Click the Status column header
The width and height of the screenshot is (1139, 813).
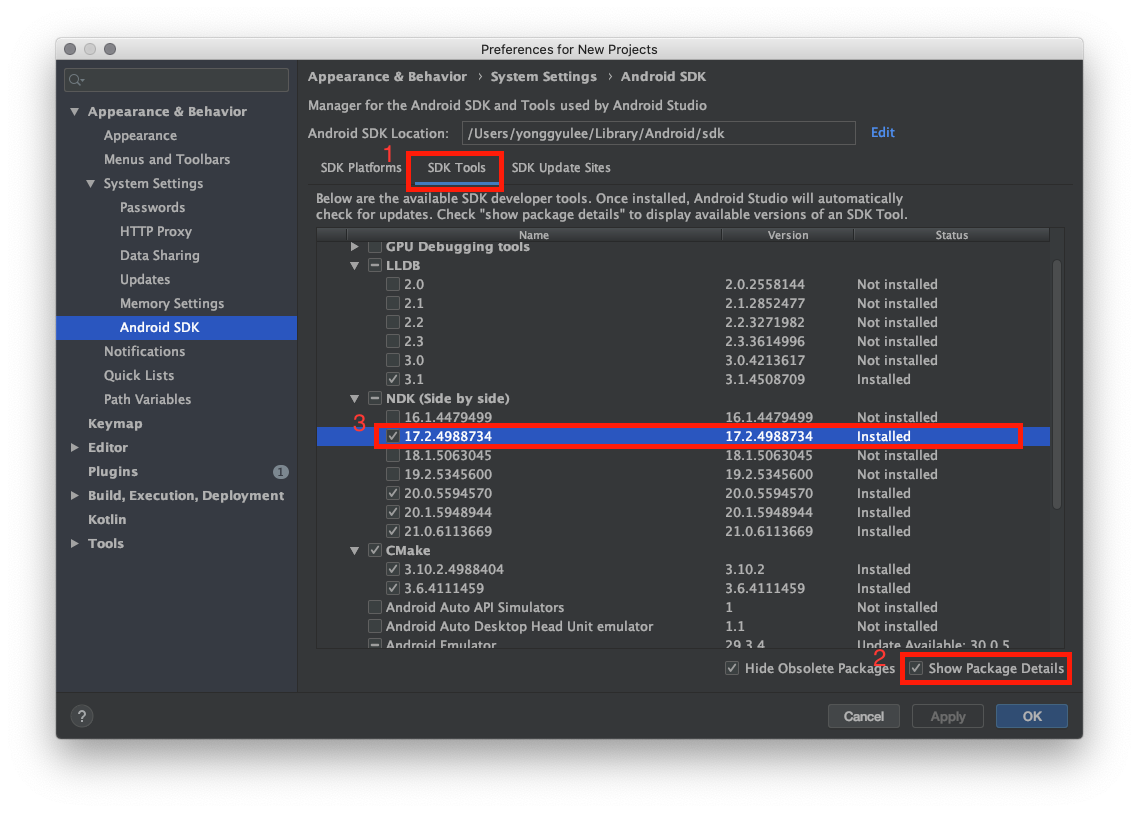coord(952,235)
